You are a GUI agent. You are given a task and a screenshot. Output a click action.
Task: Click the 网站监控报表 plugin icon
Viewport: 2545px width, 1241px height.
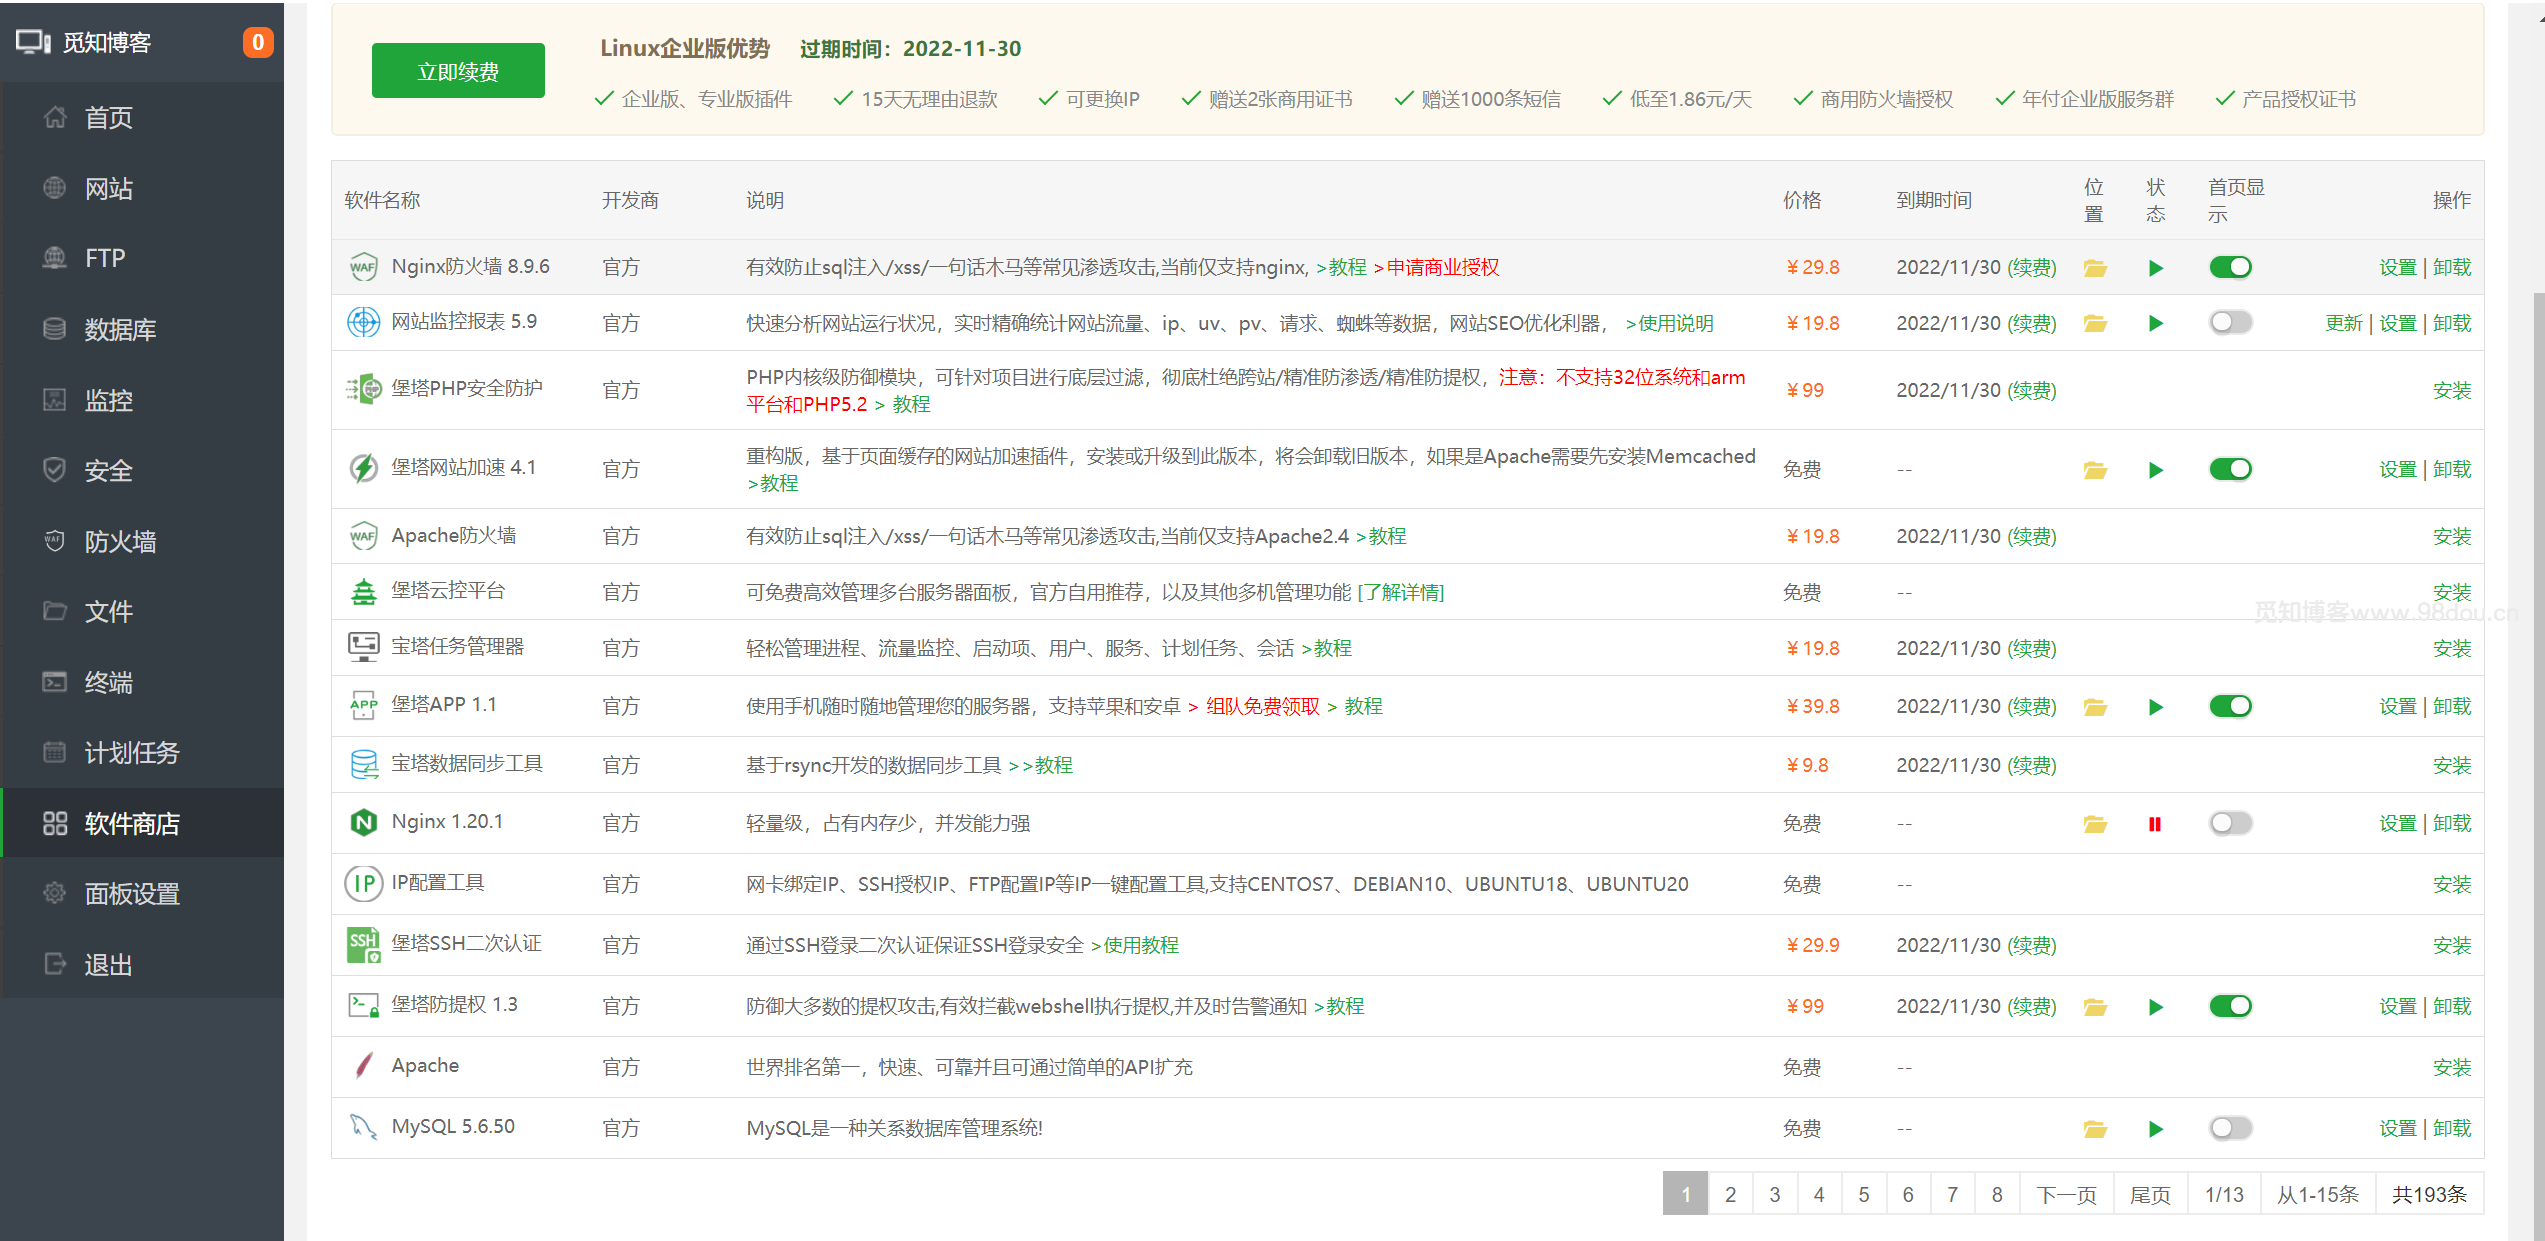tap(363, 322)
